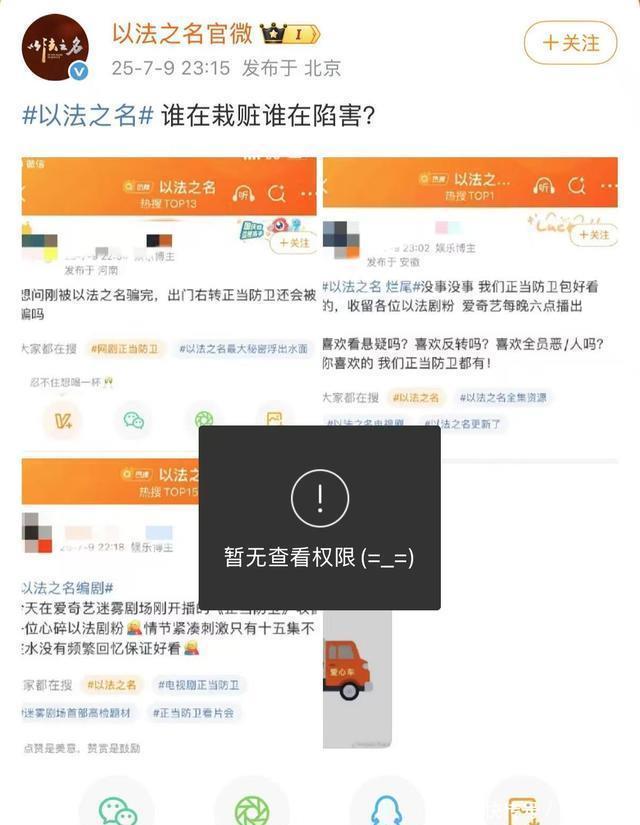
Task: Click the search icon in TOP13 header
Action: pyautogui.click(x=276, y=194)
